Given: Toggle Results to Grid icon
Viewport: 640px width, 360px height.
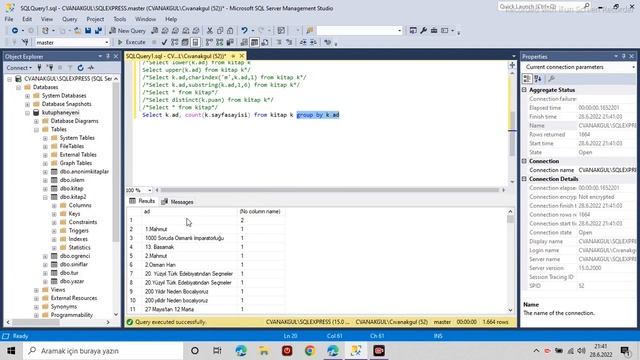Looking at the screenshot, I should tap(254, 42).
